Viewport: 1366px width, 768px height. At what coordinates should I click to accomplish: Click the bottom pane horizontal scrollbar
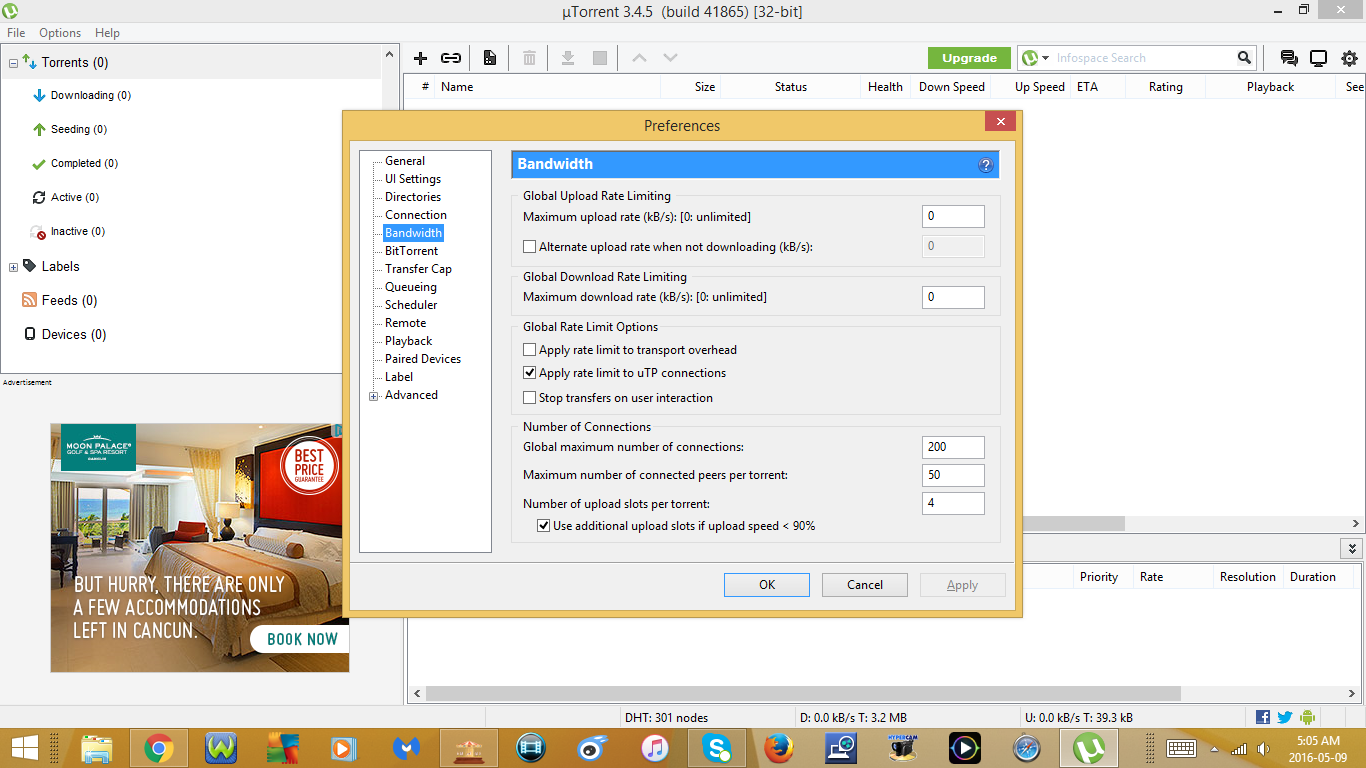(803, 693)
